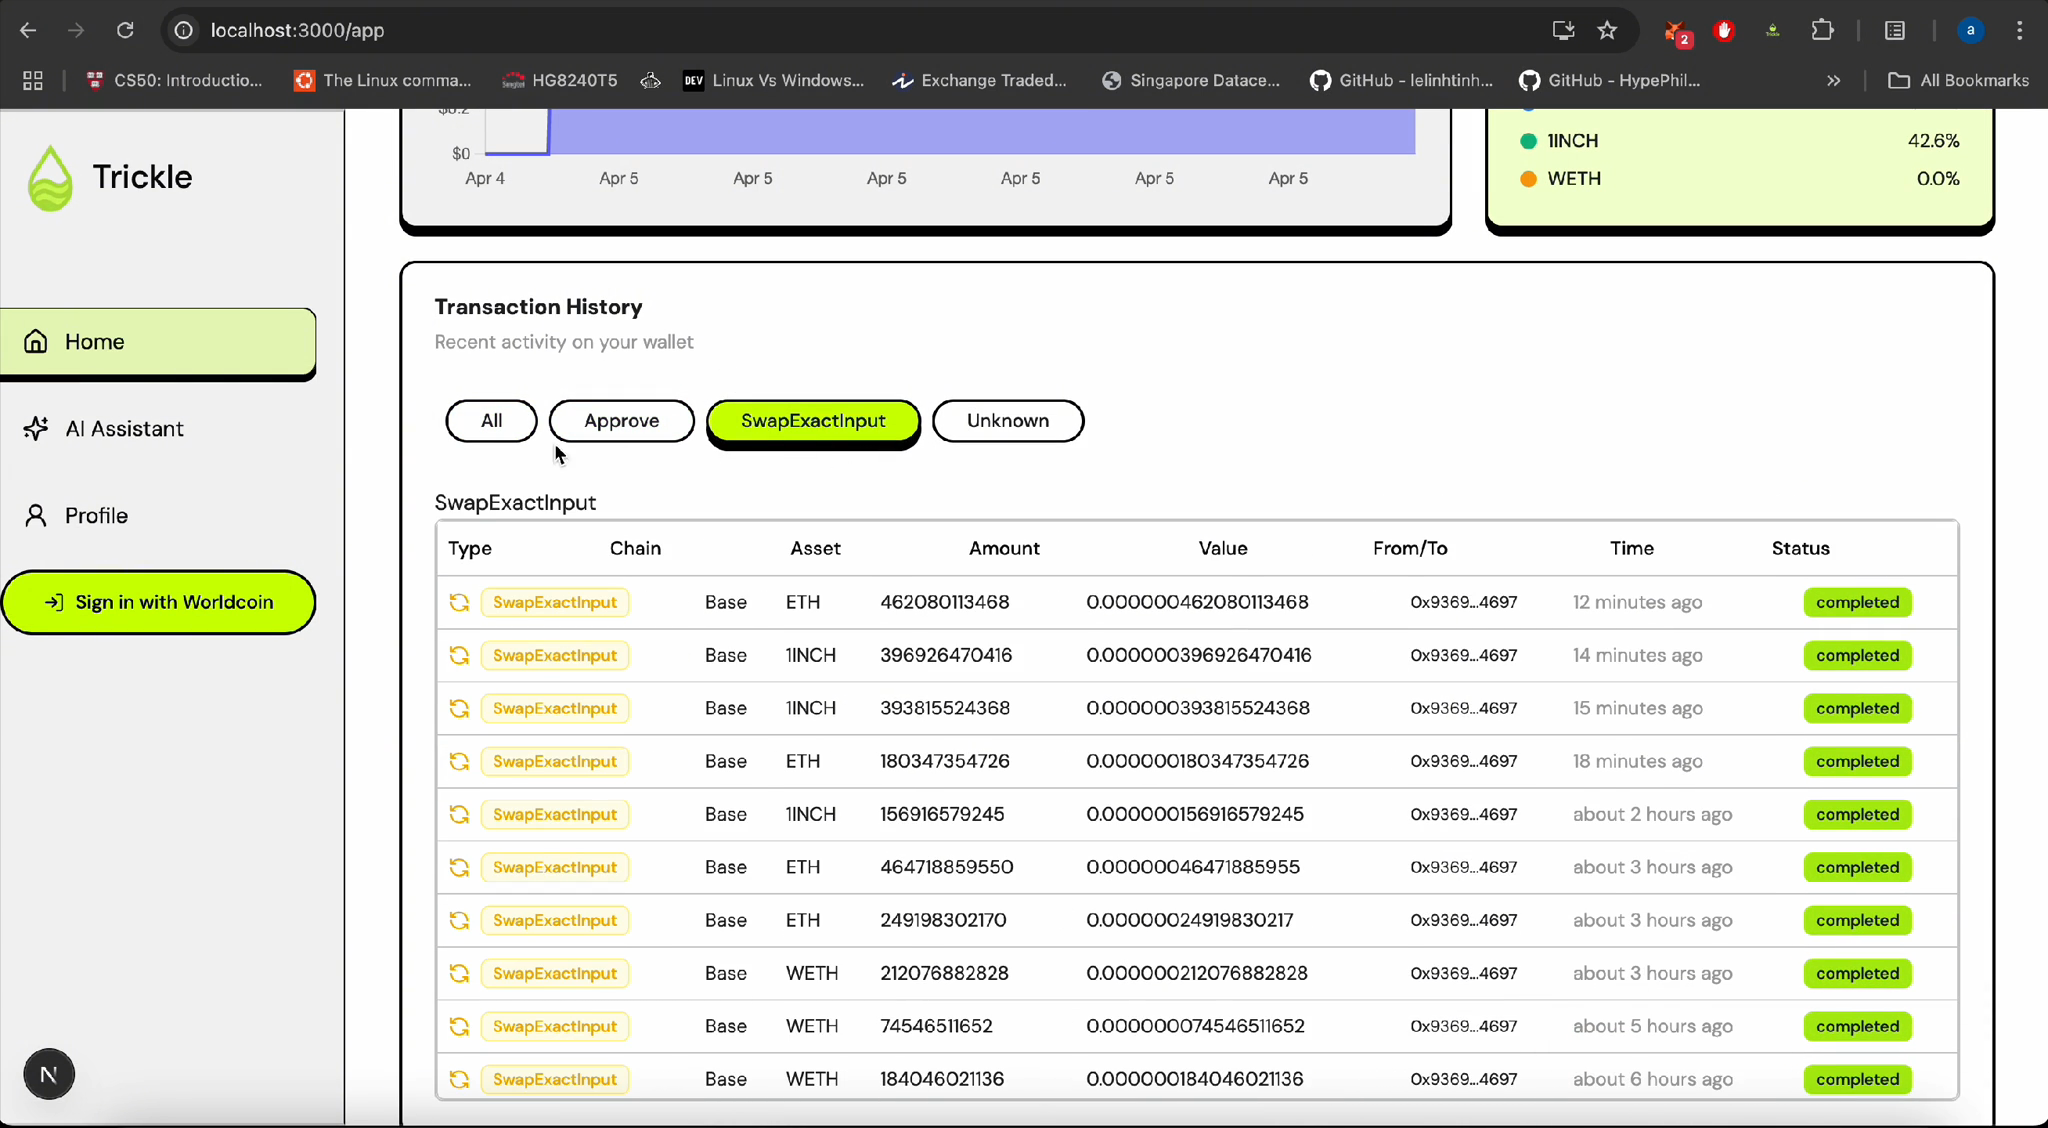The height and width of the screenshot is (1128, 2048).
Task: Click the Type column header
Action: tap(470, 548)
